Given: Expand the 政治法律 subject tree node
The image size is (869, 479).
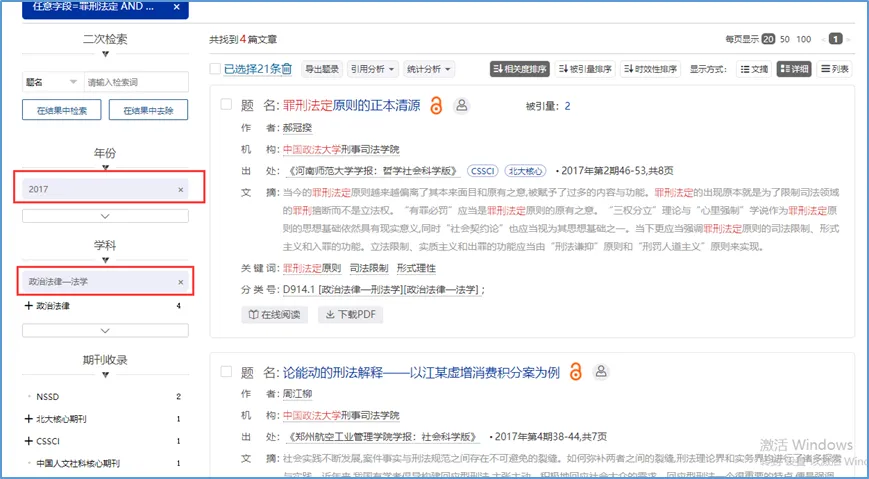Looking at the screenshot, I should [x=29, y=305].
